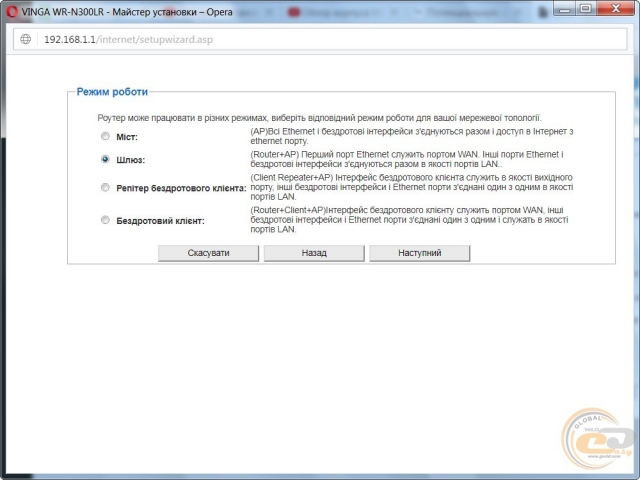Maximize the Opera window
The image size is (640, 480).
tap(586, 9)
